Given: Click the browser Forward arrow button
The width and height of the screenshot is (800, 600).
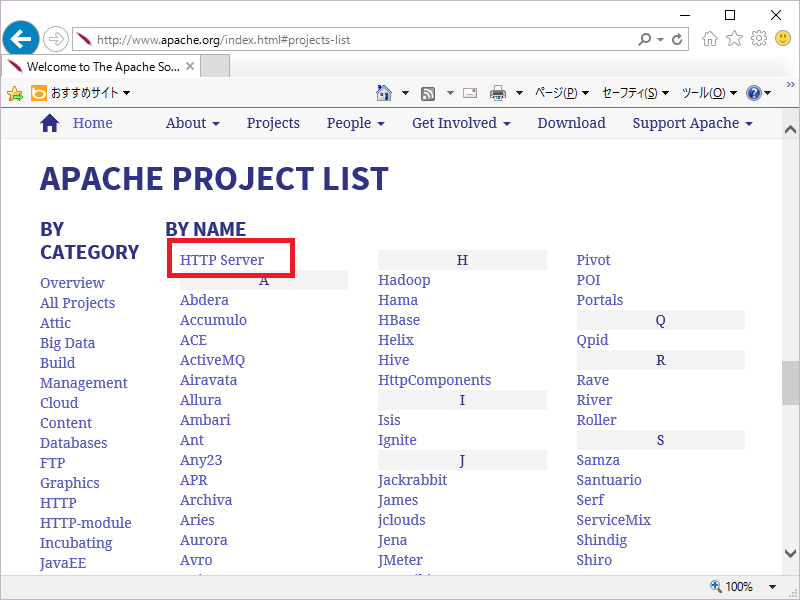Looking at the screenshot, I should tap(55, 39).
